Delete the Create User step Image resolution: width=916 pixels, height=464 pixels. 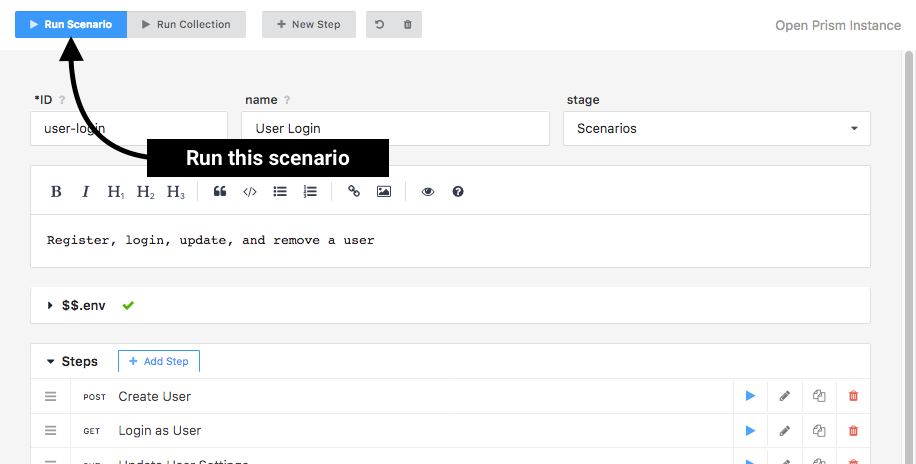(x=853, y=397)
